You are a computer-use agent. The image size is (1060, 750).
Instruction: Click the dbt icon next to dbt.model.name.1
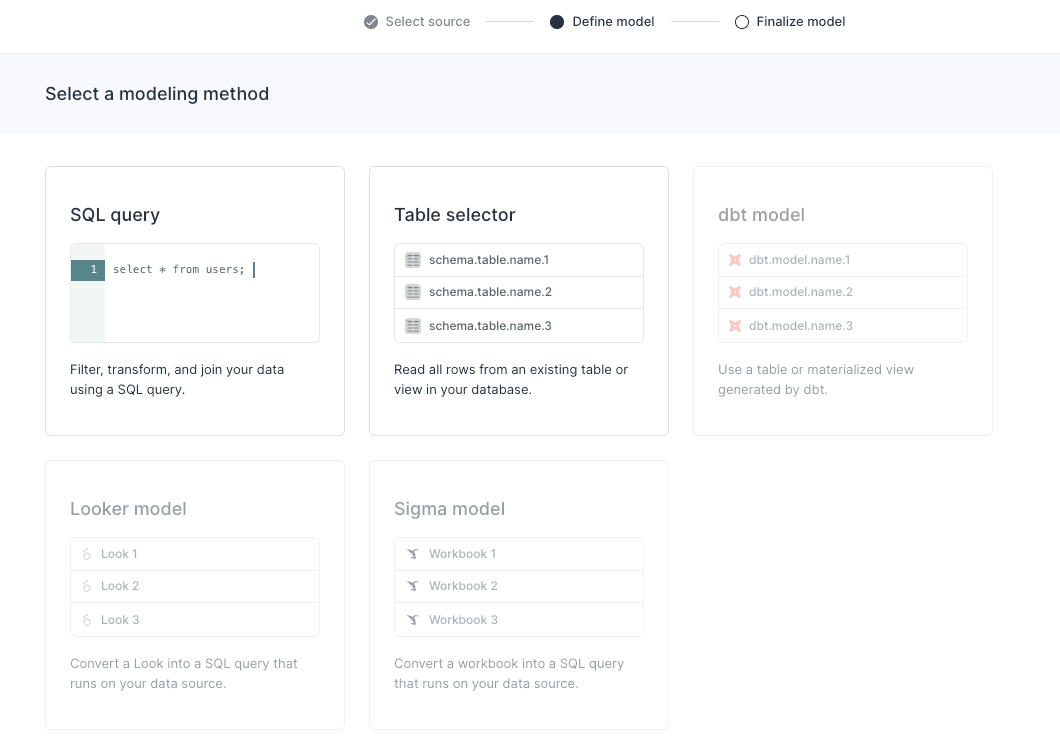point(737,259)
